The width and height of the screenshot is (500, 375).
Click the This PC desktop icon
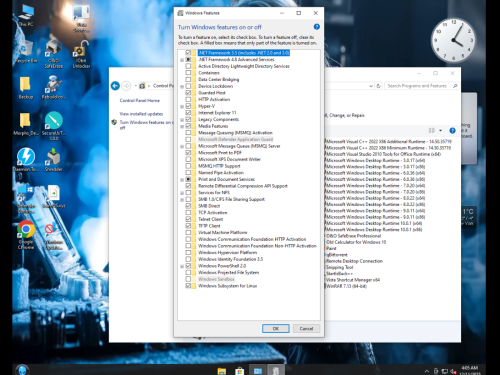(26, 16)
